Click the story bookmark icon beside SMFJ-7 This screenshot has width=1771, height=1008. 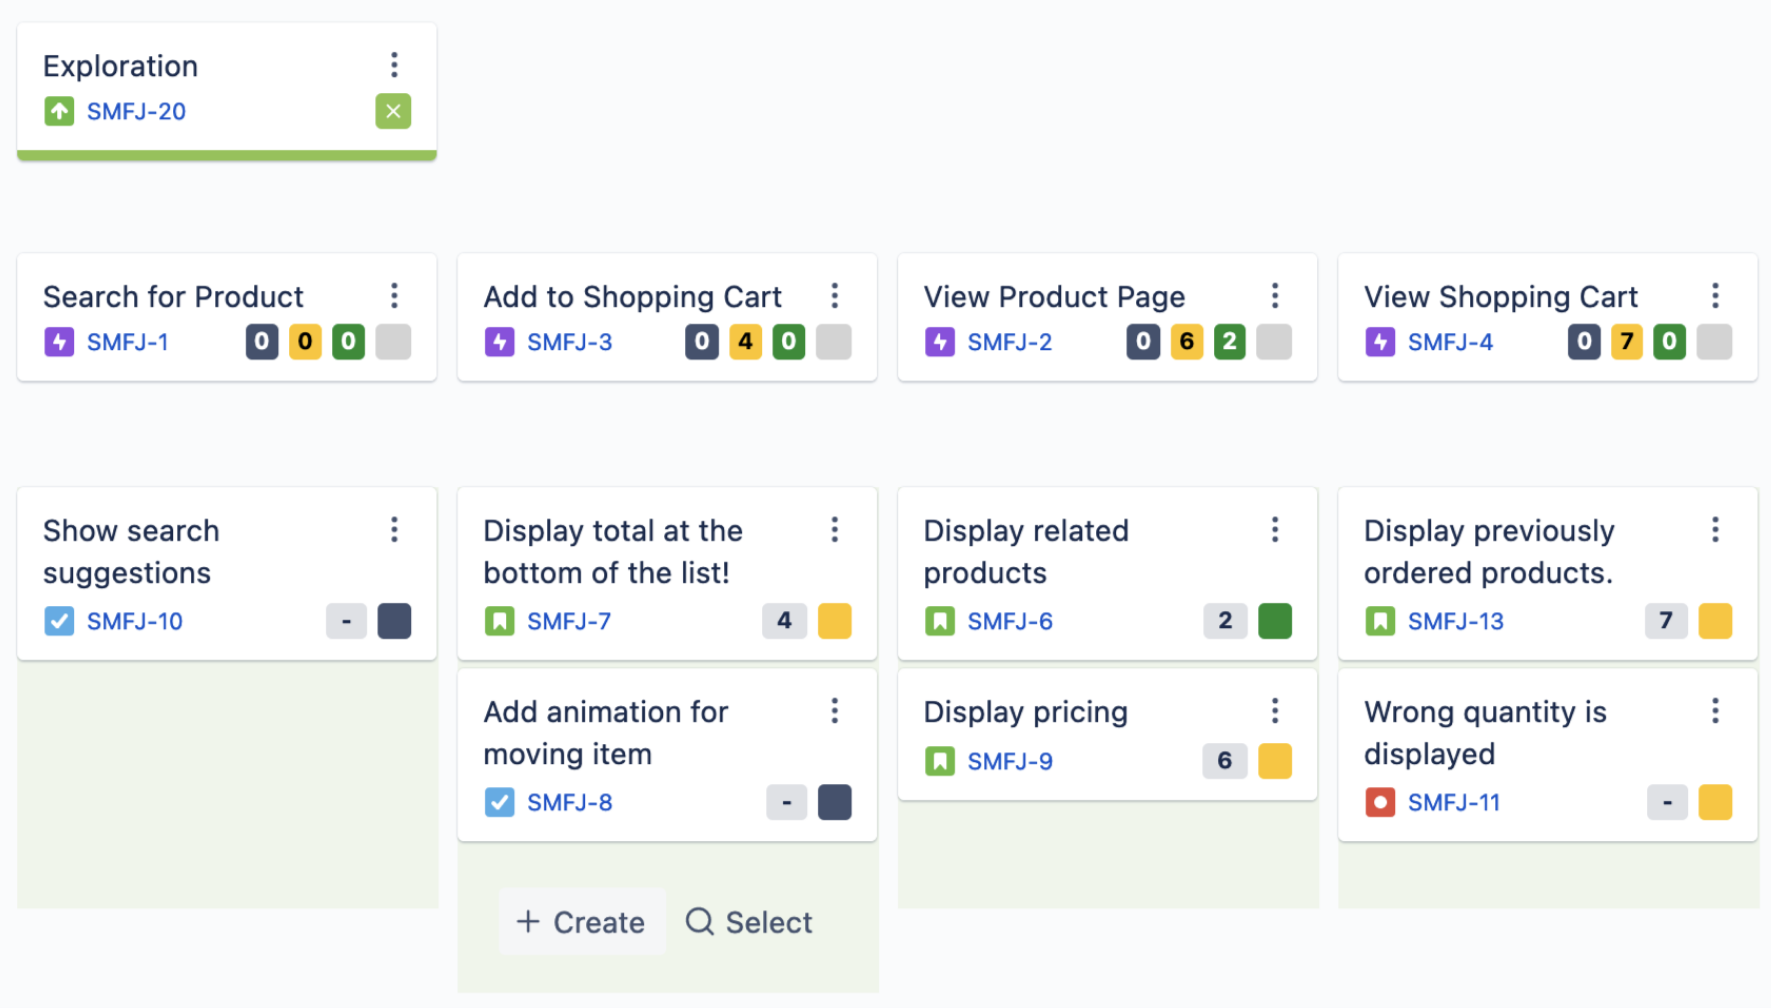[499, 621]
